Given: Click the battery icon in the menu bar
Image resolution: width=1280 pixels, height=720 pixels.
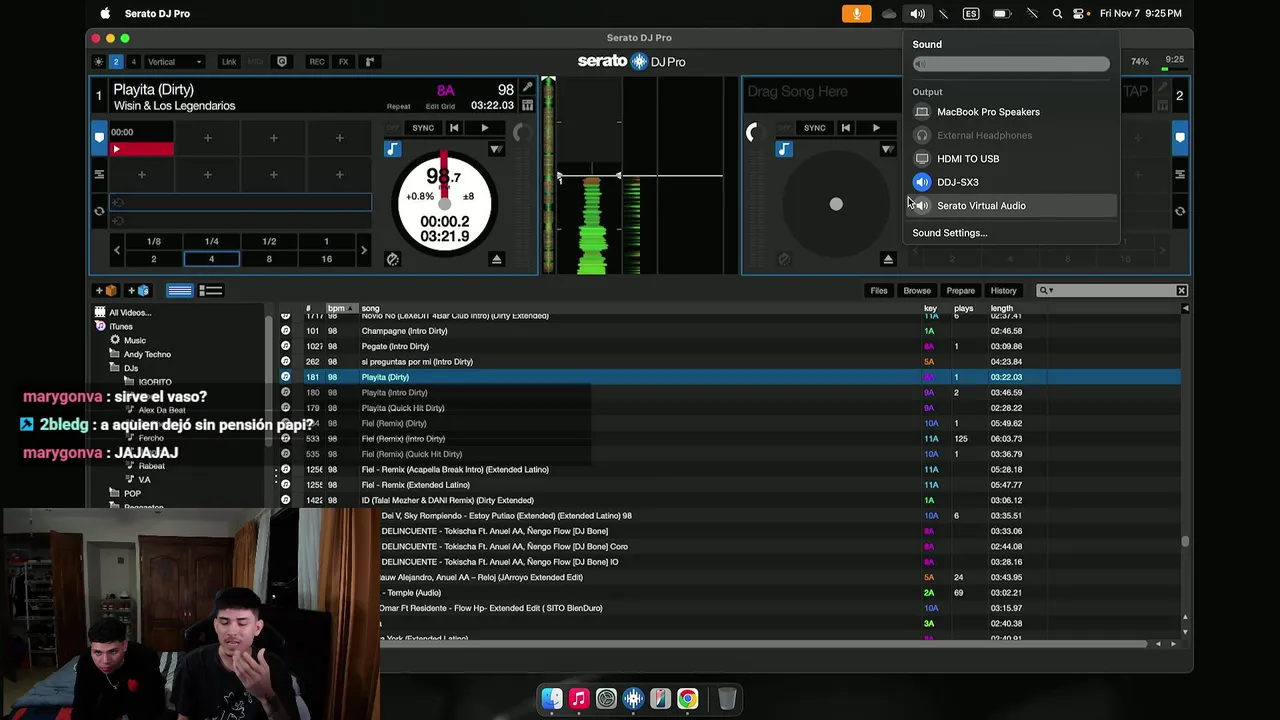Looking at the screenshot, I should click(1000, 13).
